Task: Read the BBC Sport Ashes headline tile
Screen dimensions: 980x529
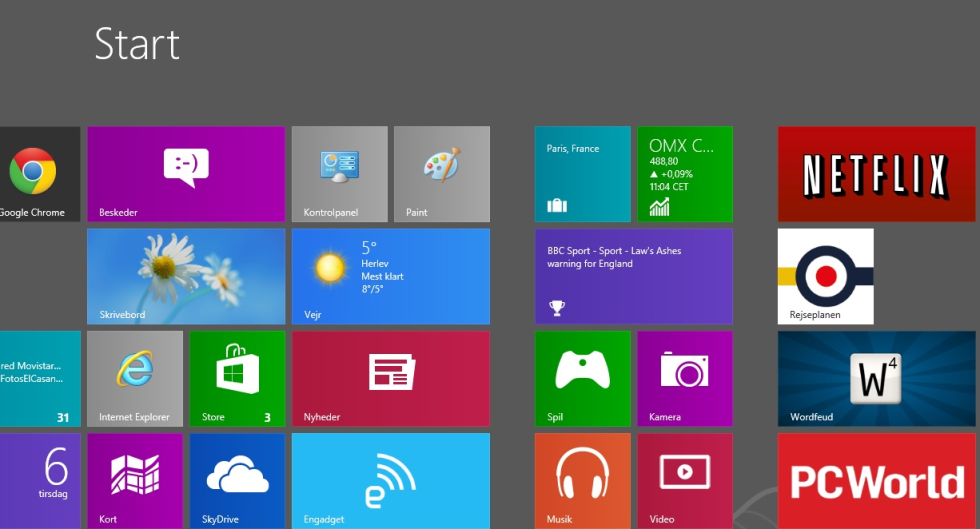Action: point(633,276)
